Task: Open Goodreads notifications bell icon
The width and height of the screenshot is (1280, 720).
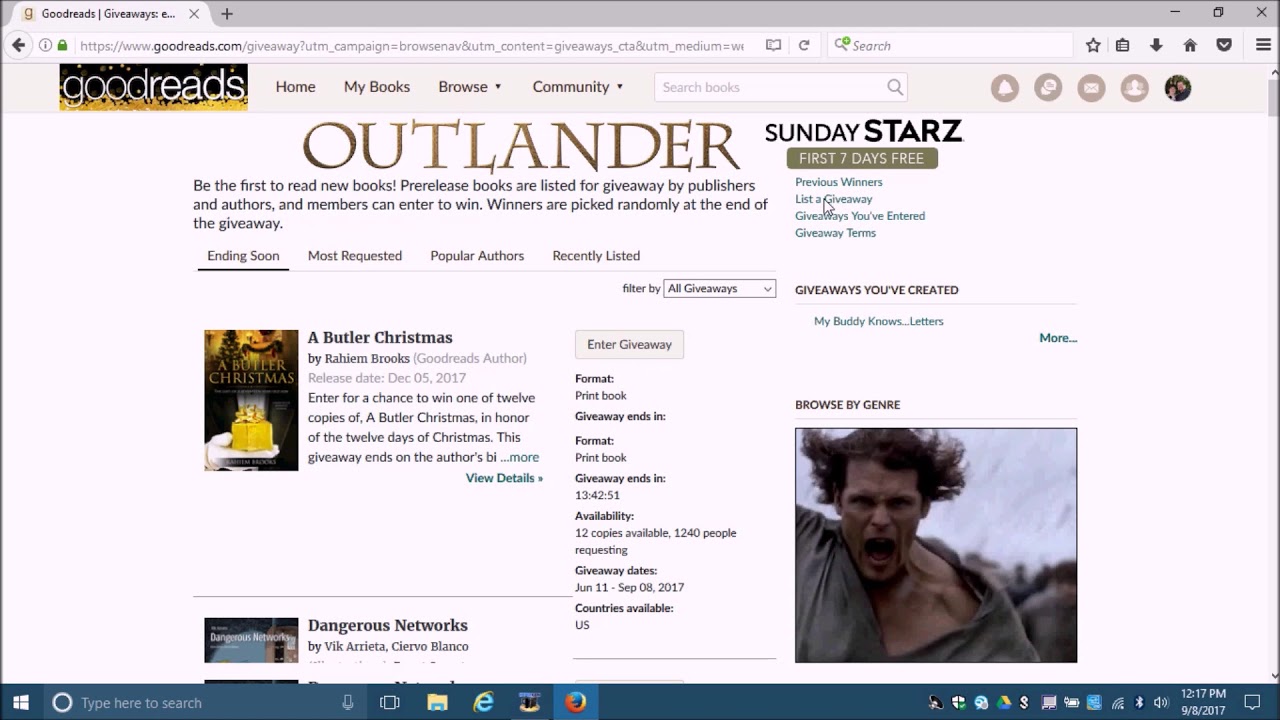Action: click(1005, 88)
